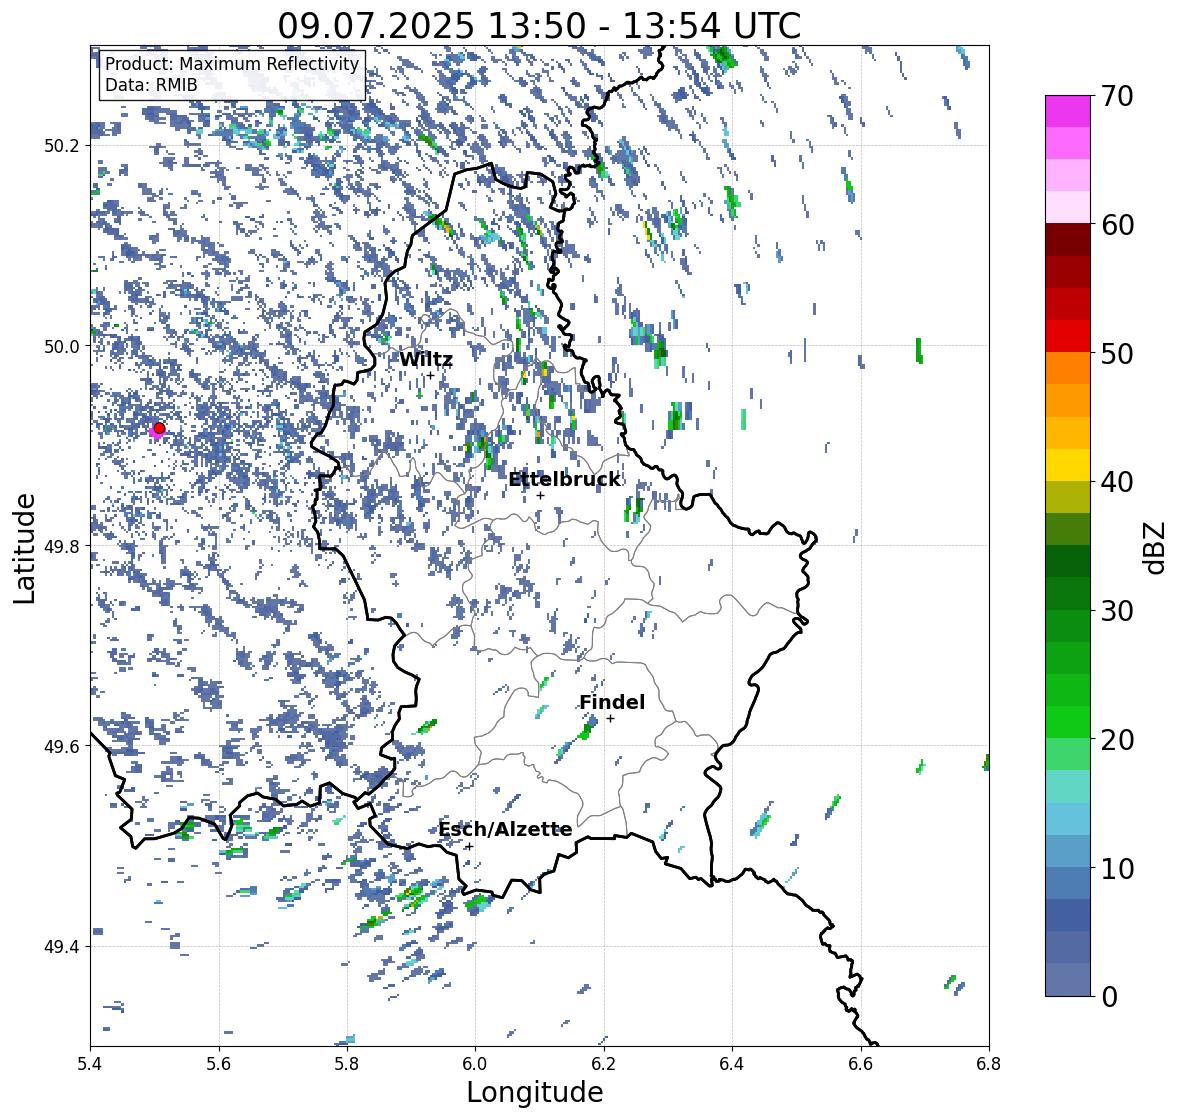The image size is (1179, 1117).
Task: Click the magenta swatch at top of colorbar
Action: point(1068,111)
